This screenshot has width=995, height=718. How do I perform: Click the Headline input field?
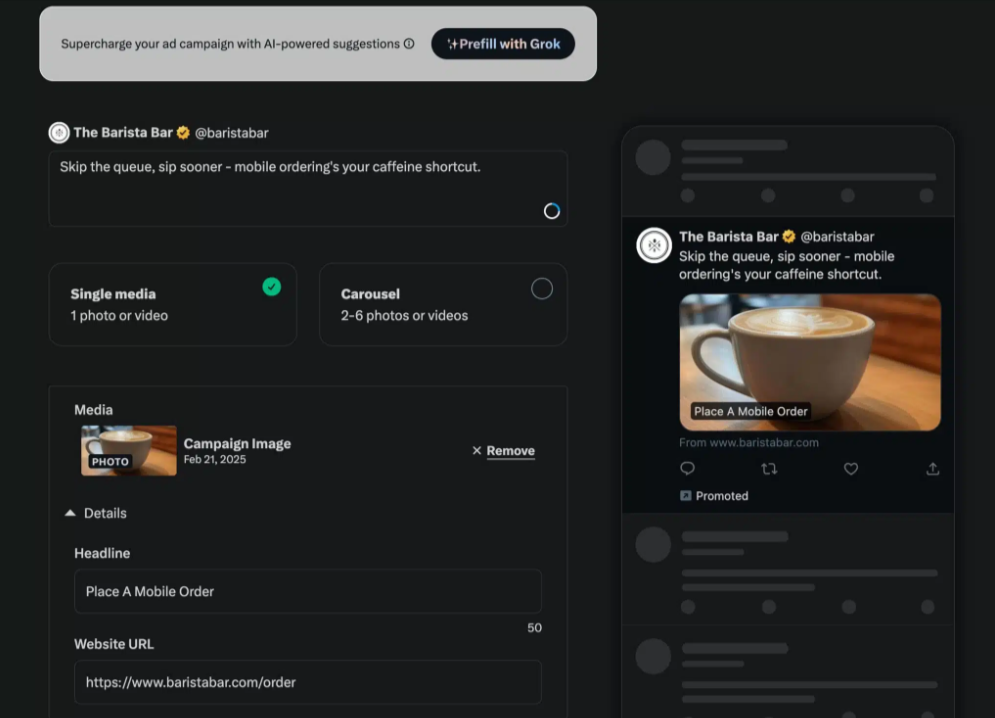click(307, 591)
